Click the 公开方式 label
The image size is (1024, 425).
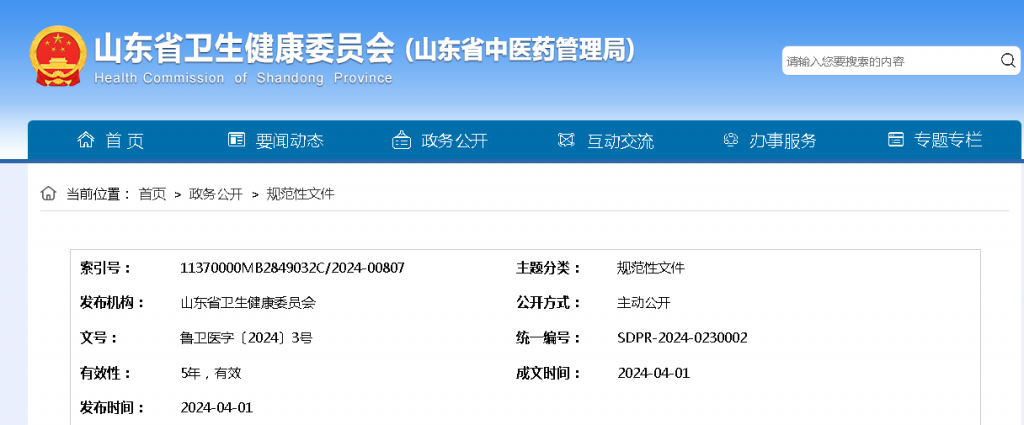coord(549,303)
